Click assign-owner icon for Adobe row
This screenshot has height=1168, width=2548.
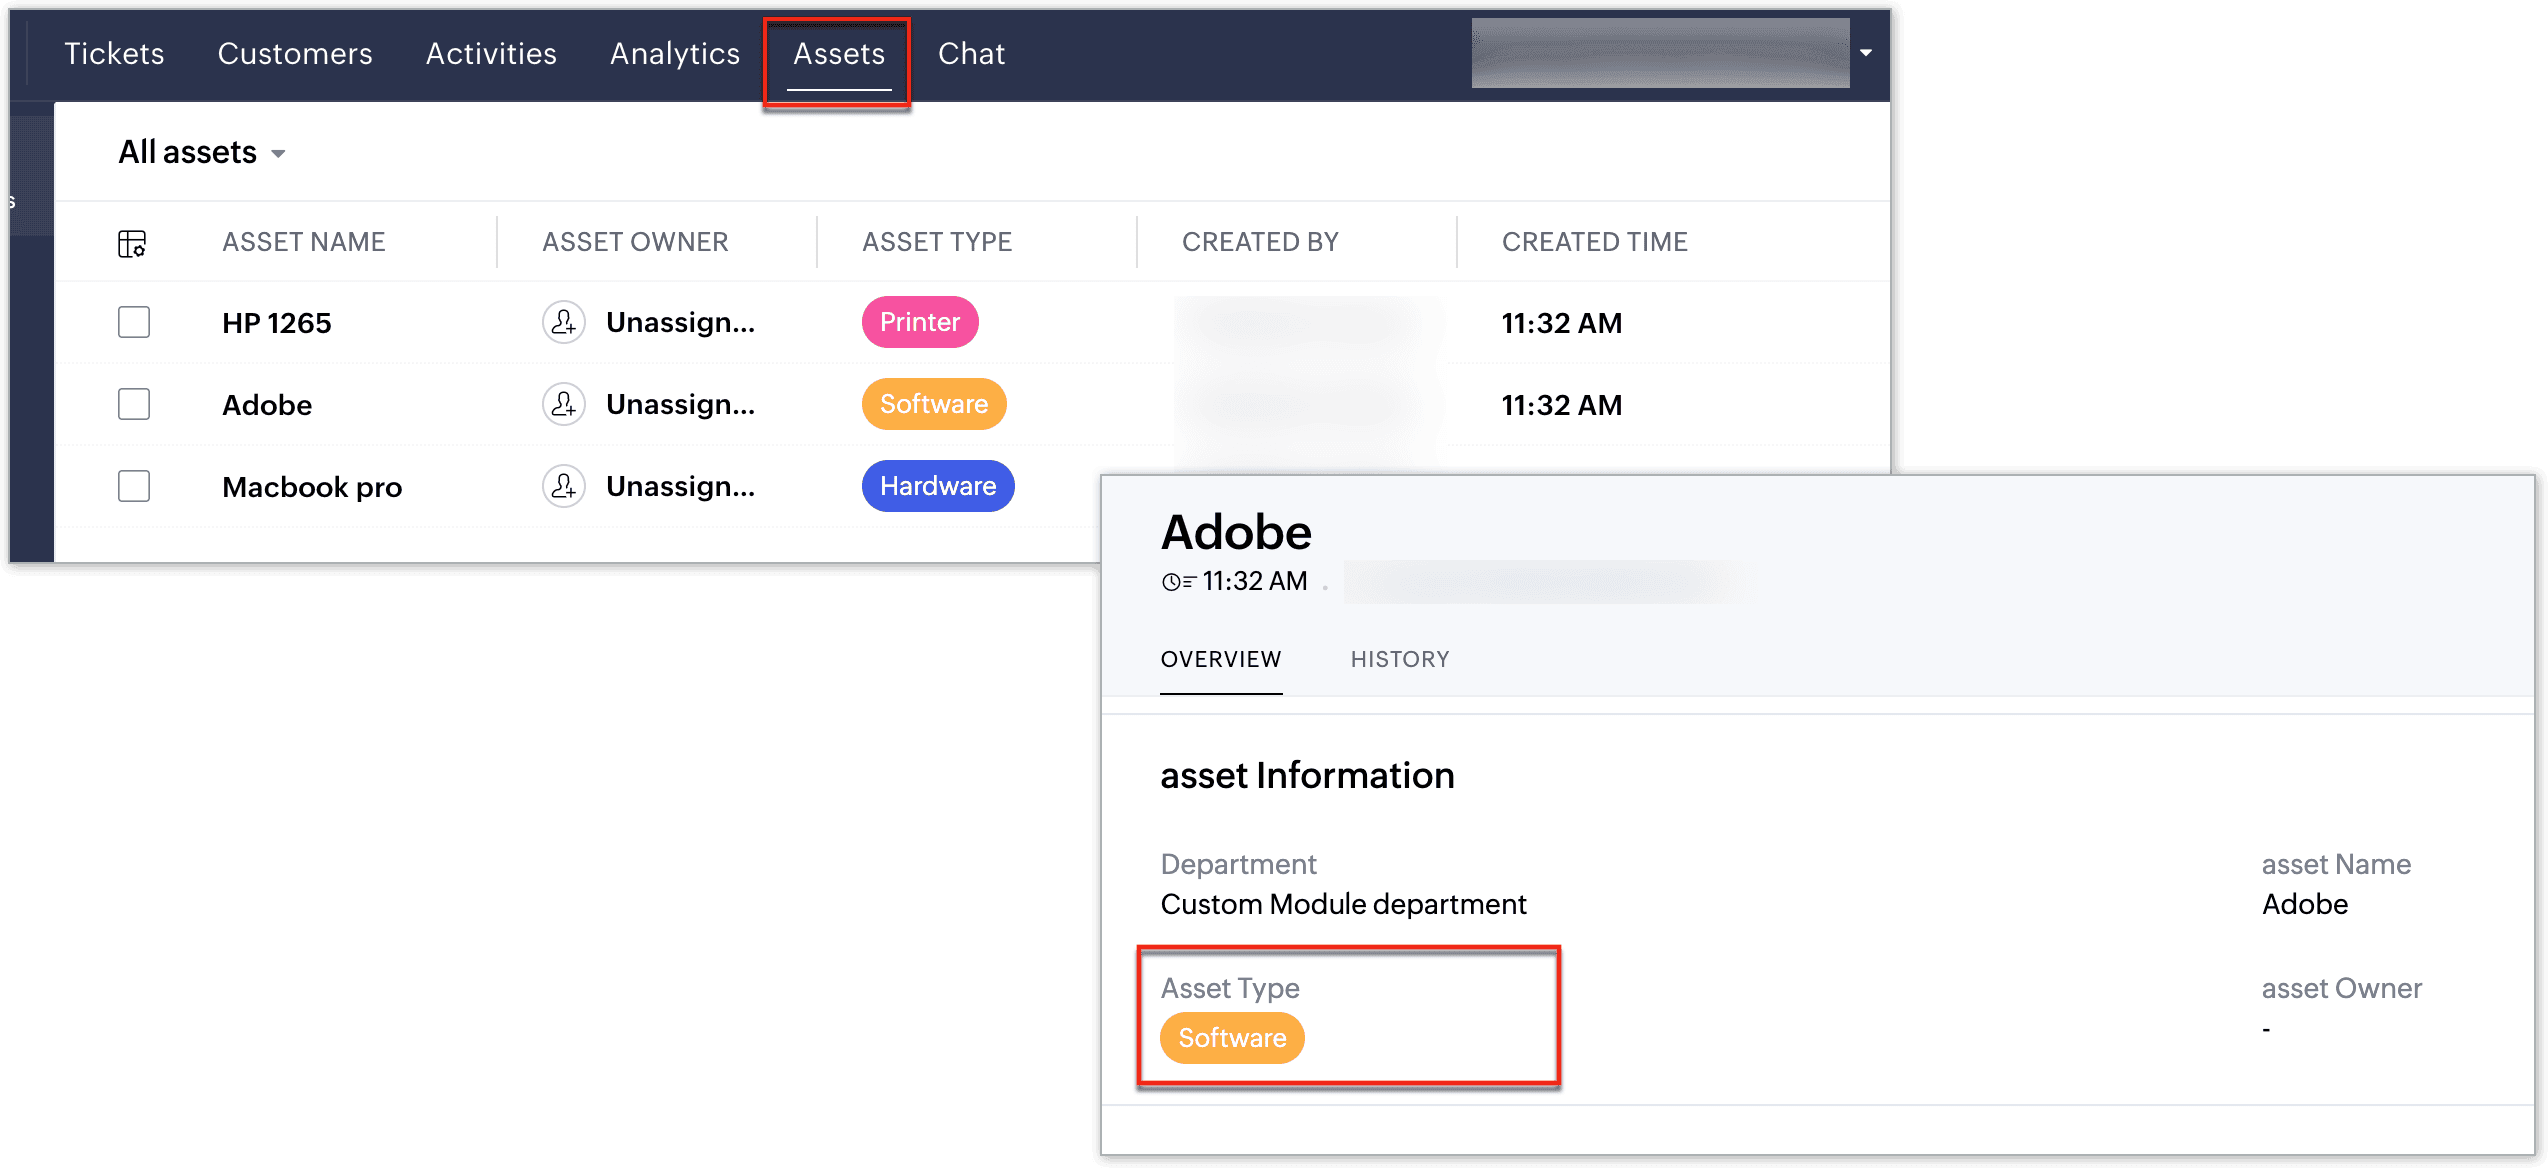pyautogui.click(x=564, y=404)
